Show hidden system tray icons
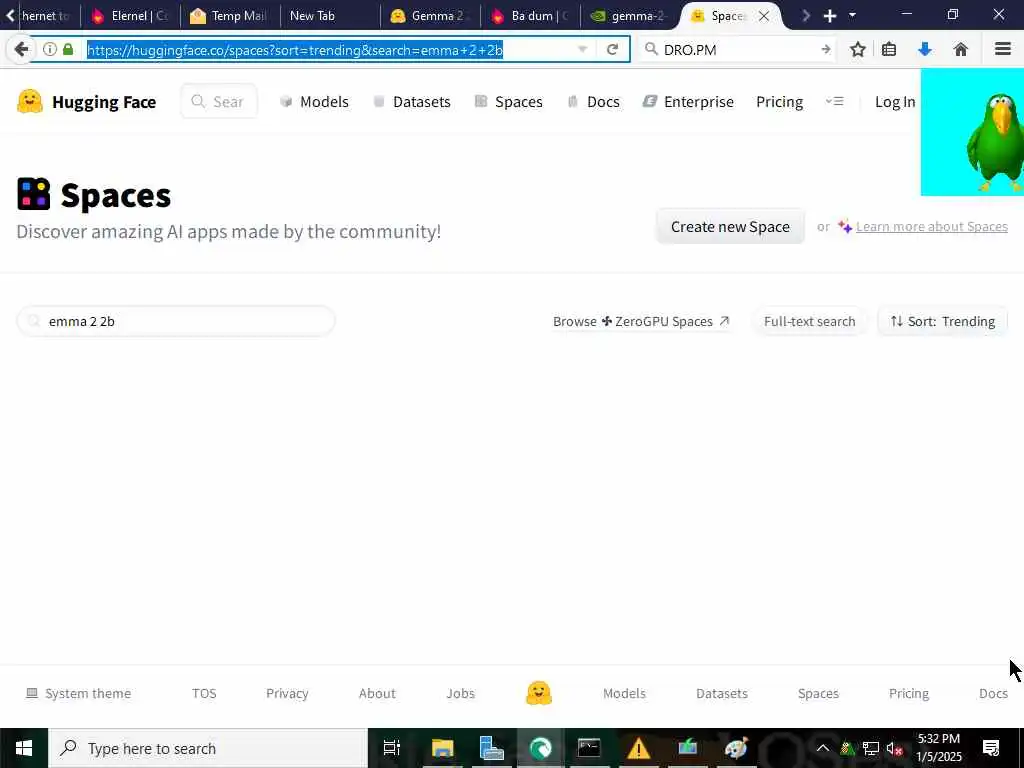This screenshot has width=1024, height=768. [x=823, y=748]
